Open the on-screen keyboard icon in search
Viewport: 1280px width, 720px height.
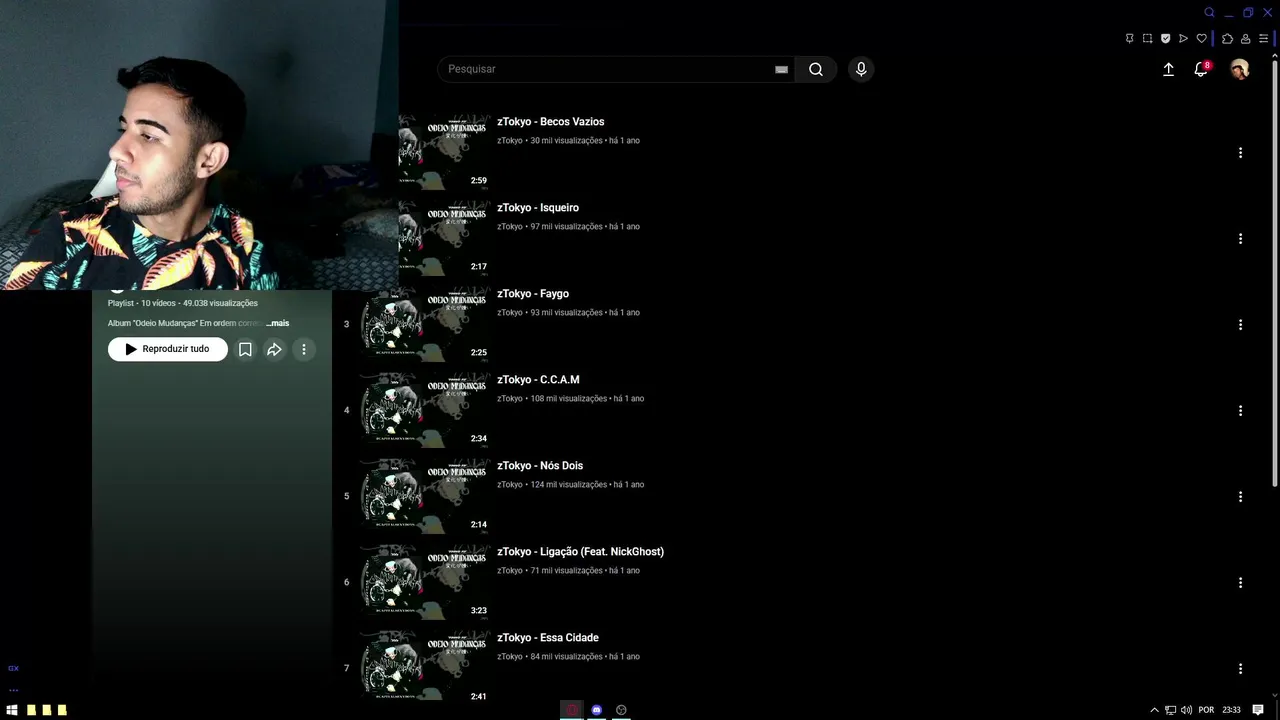pyautogui.click(x=781, y=69)
